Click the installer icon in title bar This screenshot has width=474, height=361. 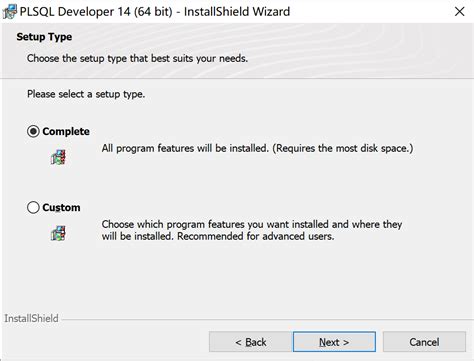[x=10, y=12]
